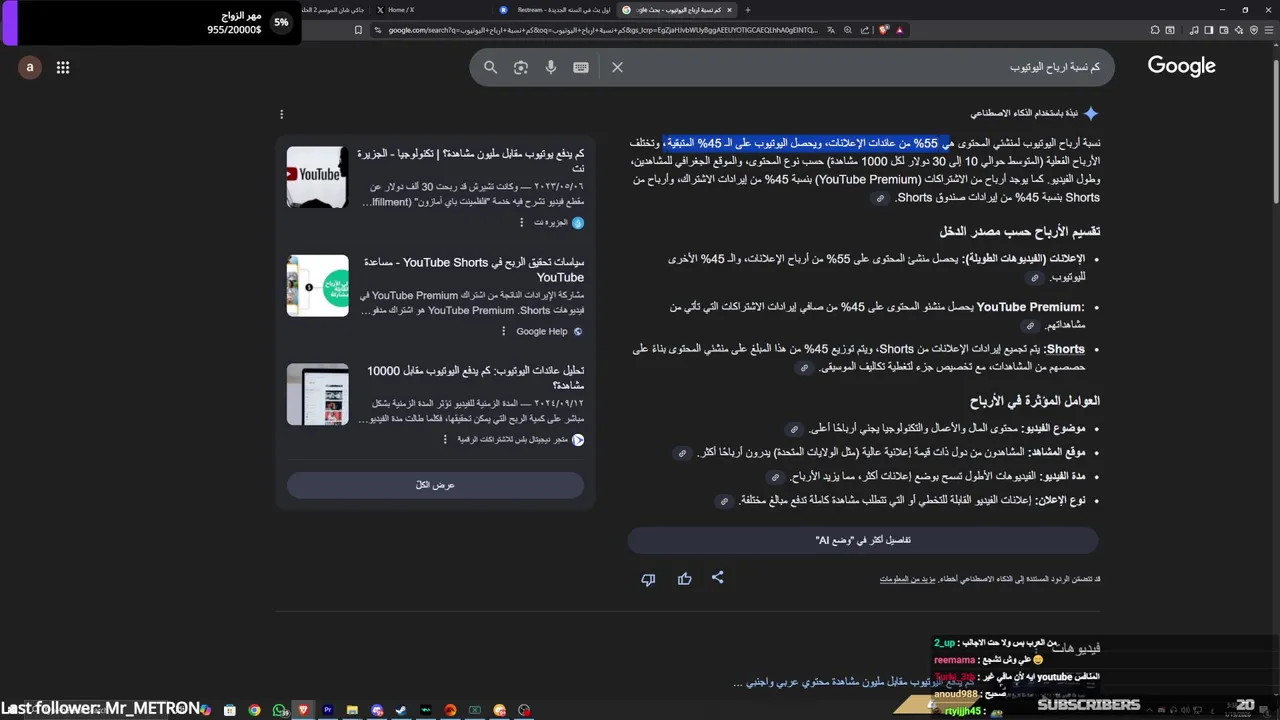Open a new browser tab with plus button
Screen dimensions: 1280x720
[747, 9]
